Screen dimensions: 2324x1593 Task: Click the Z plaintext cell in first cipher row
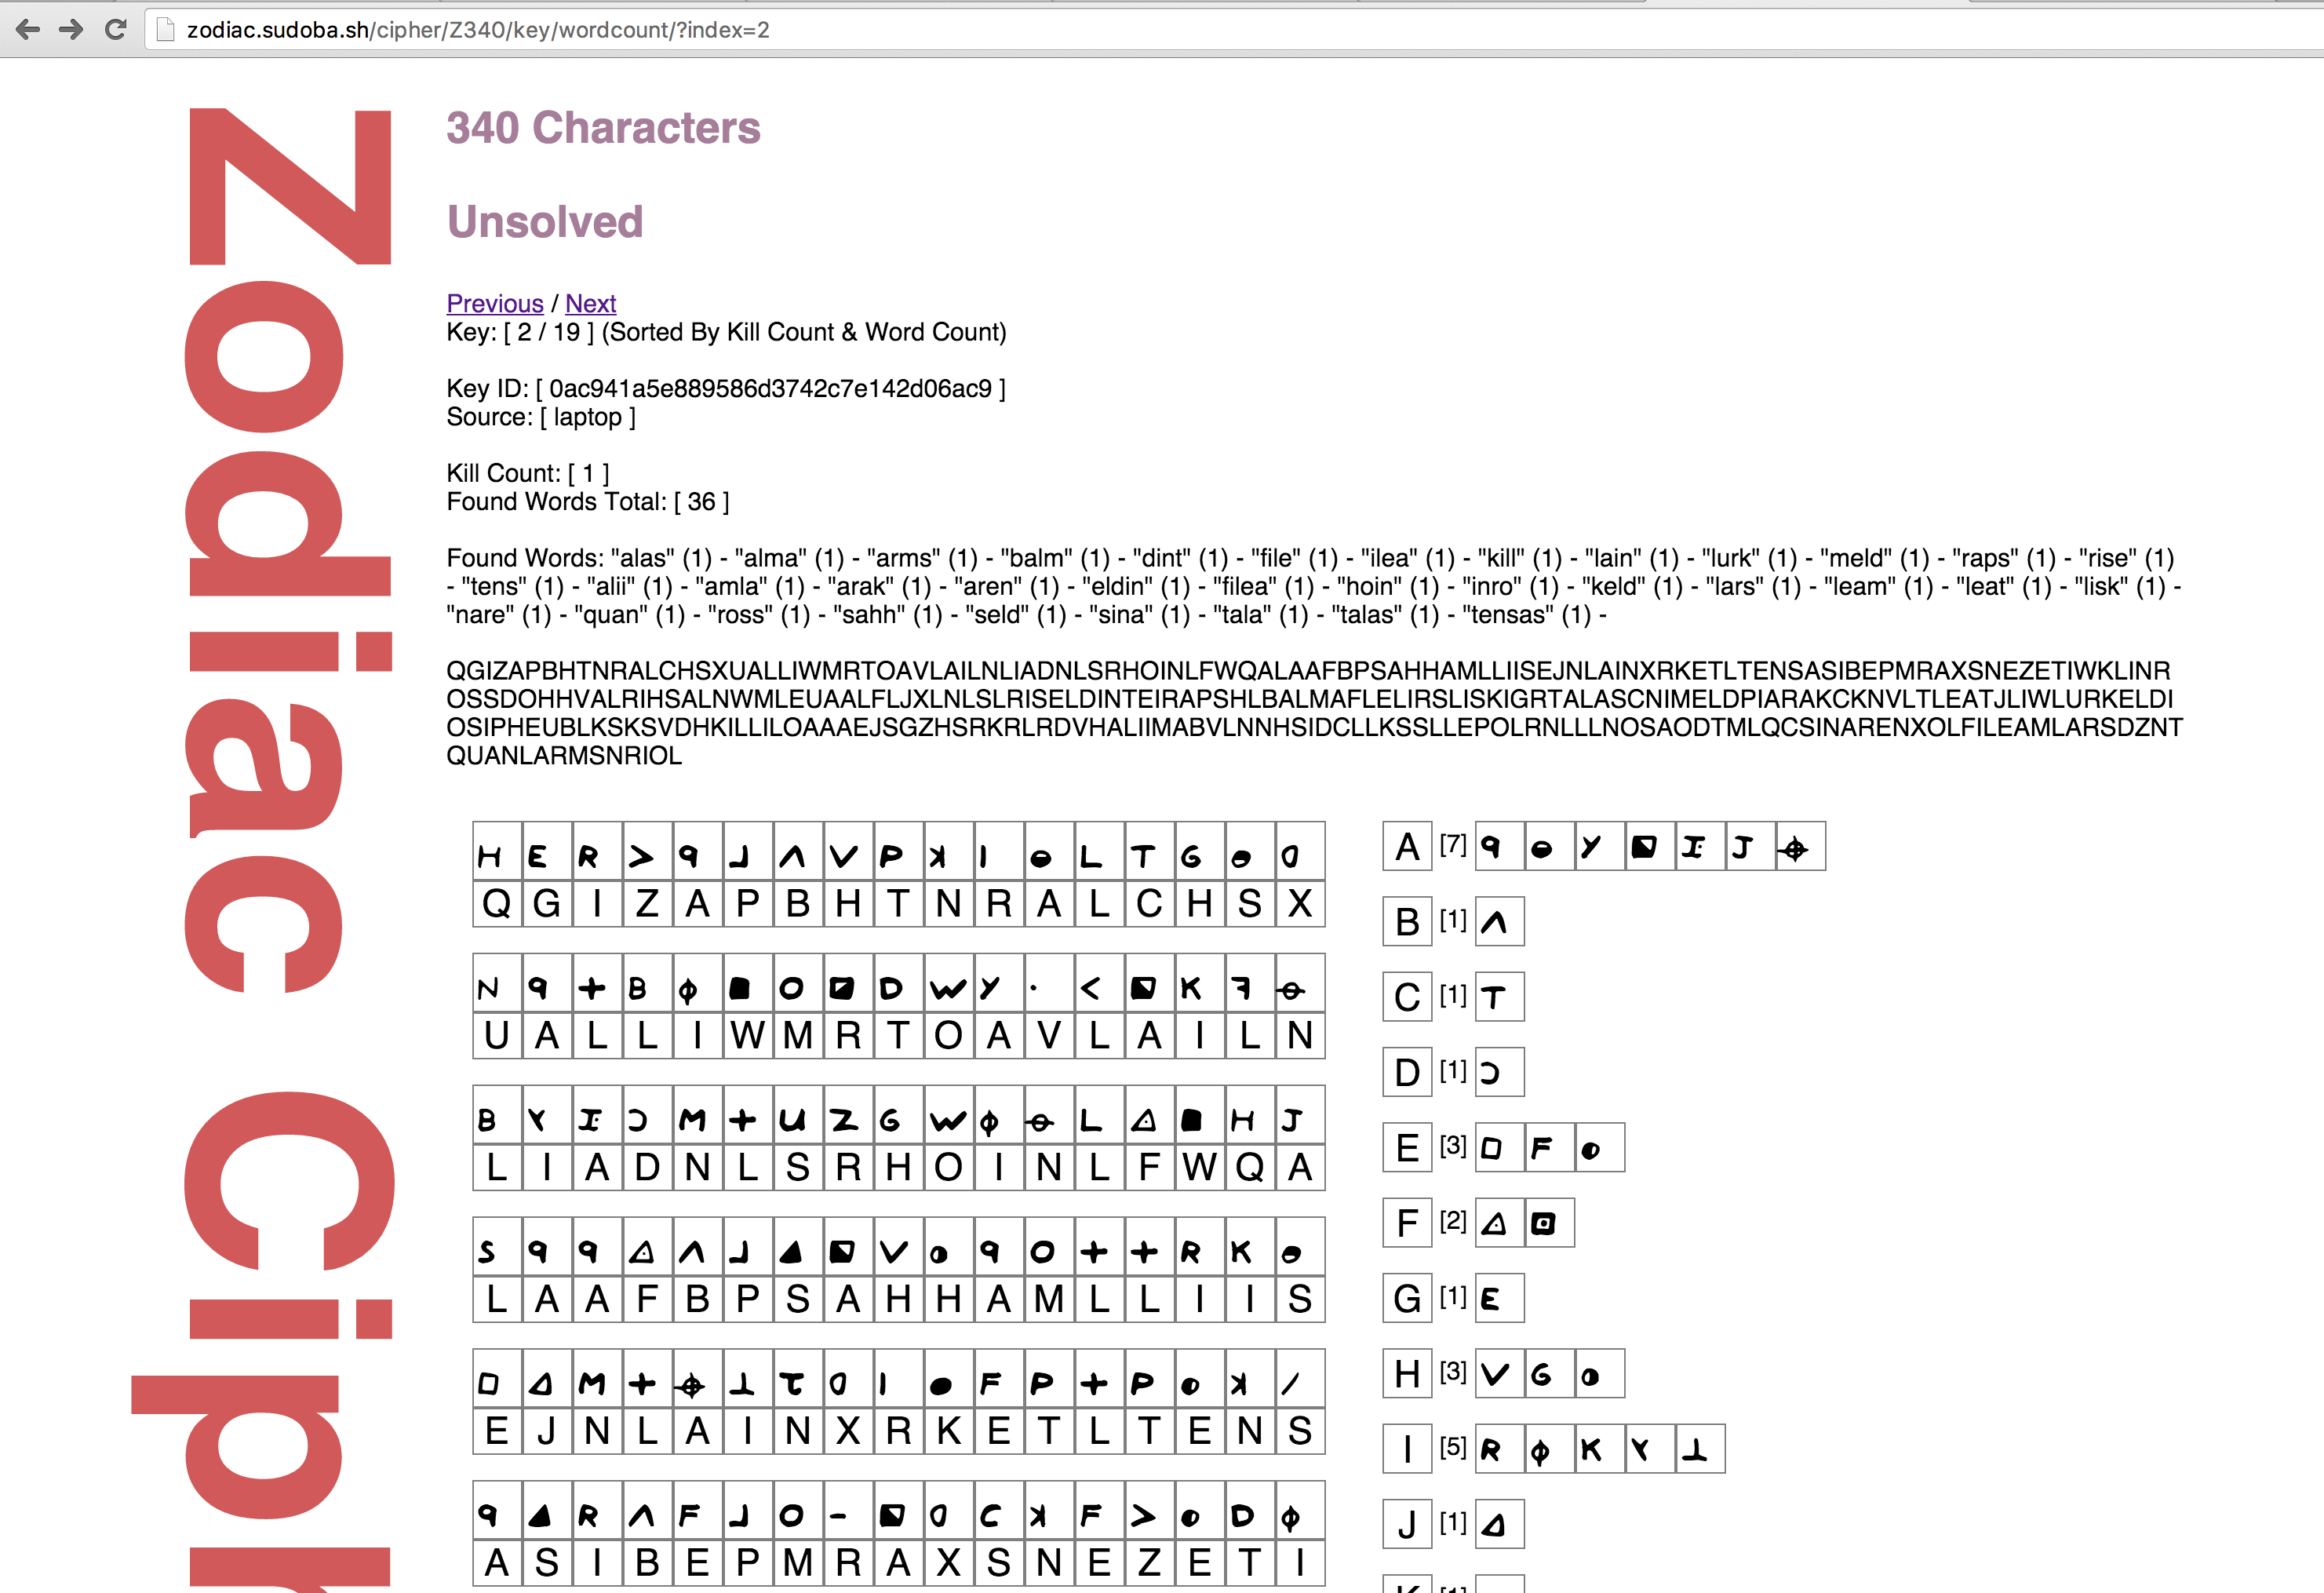[x=648, y=903]
